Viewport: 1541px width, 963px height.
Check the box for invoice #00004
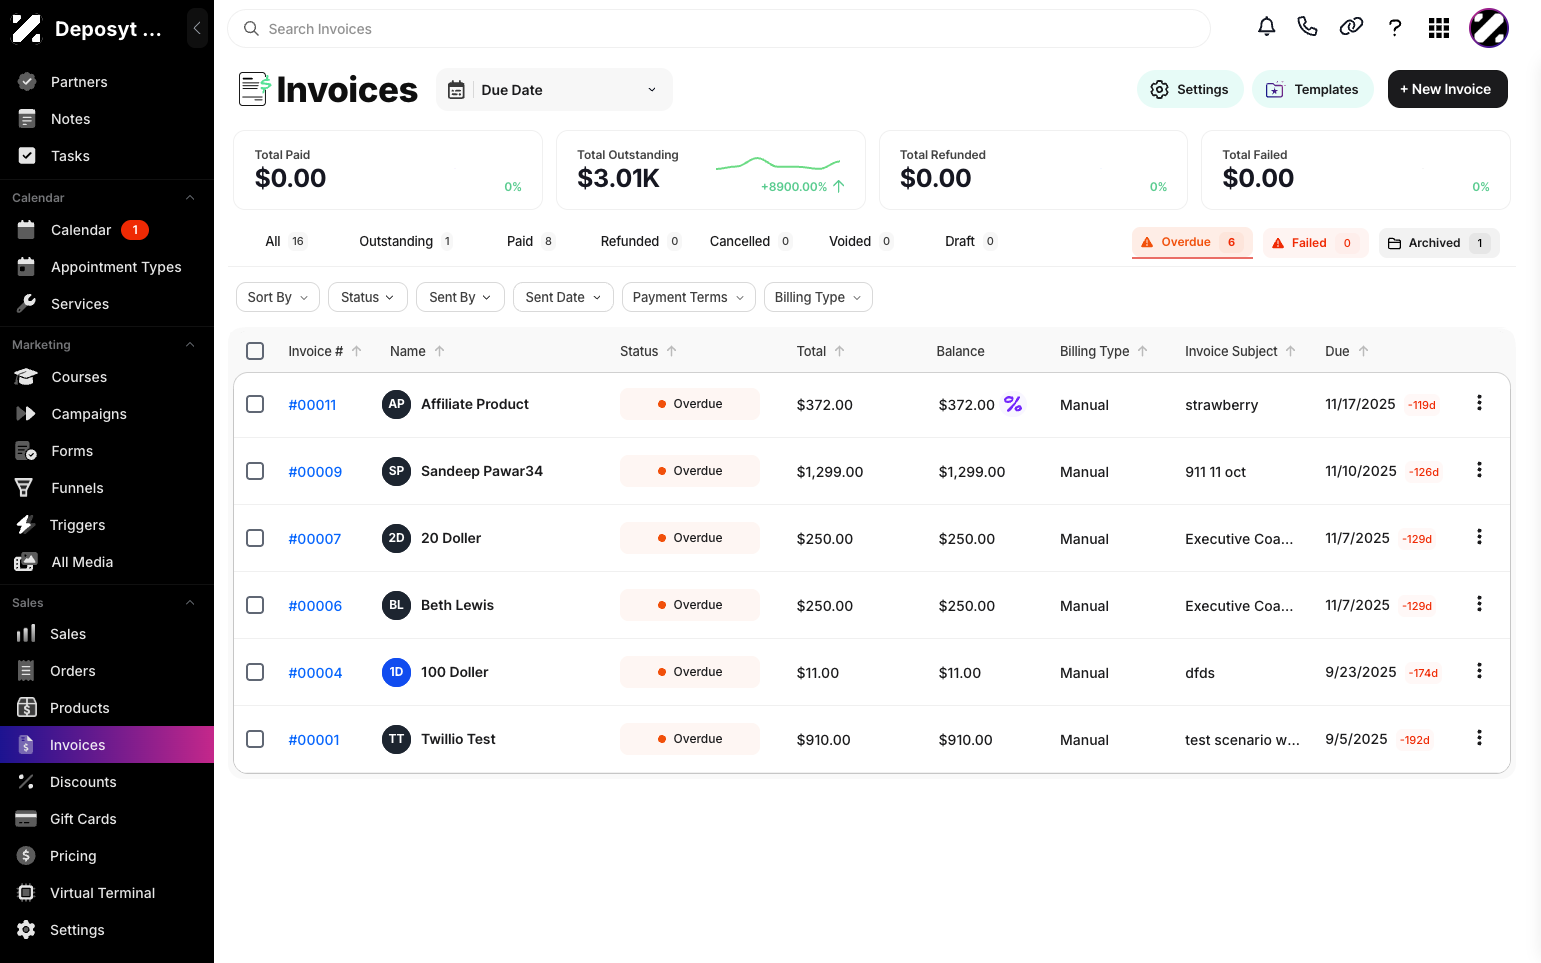(x=255, y=672)
